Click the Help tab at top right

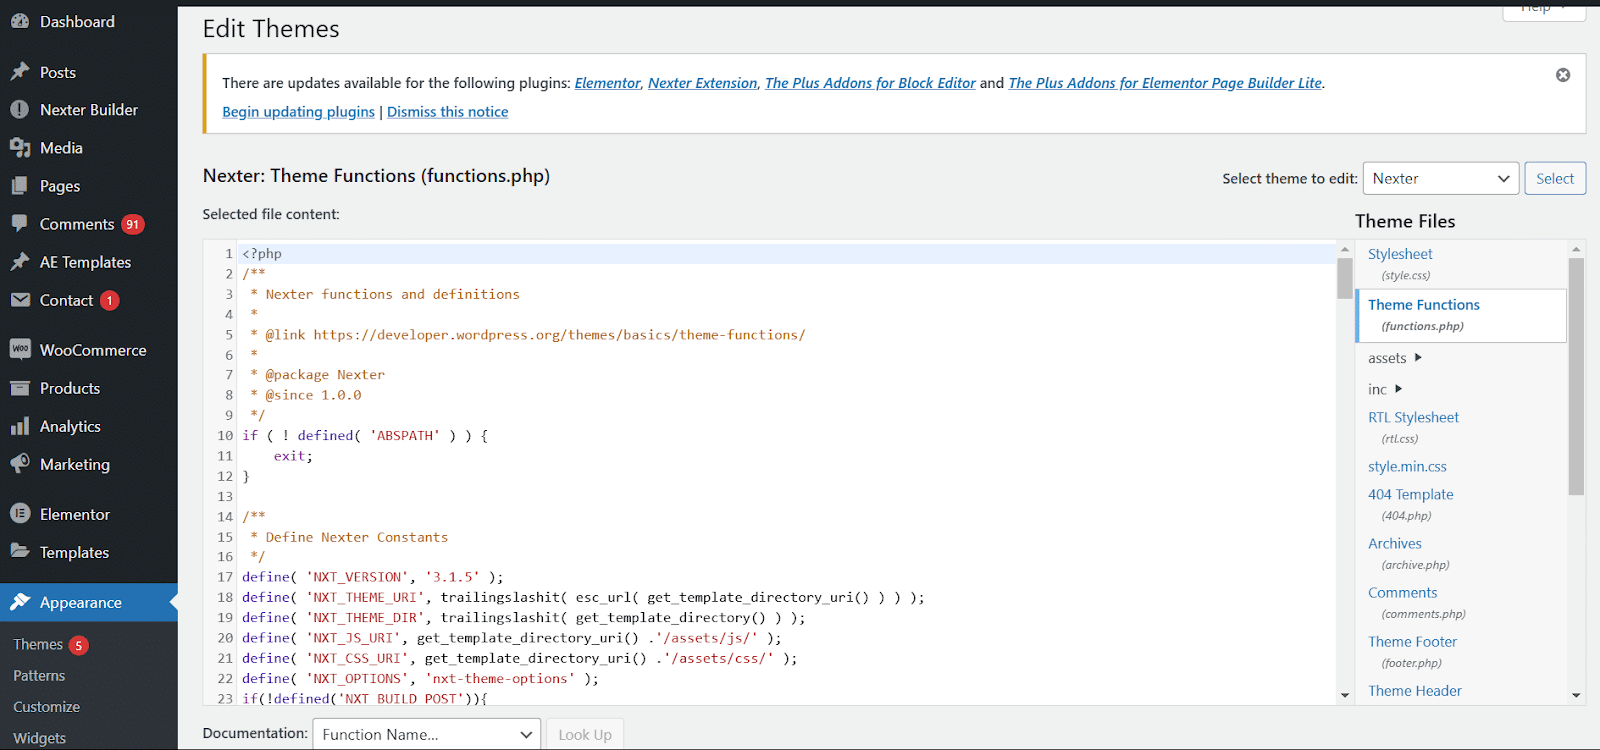(1544, 8)
